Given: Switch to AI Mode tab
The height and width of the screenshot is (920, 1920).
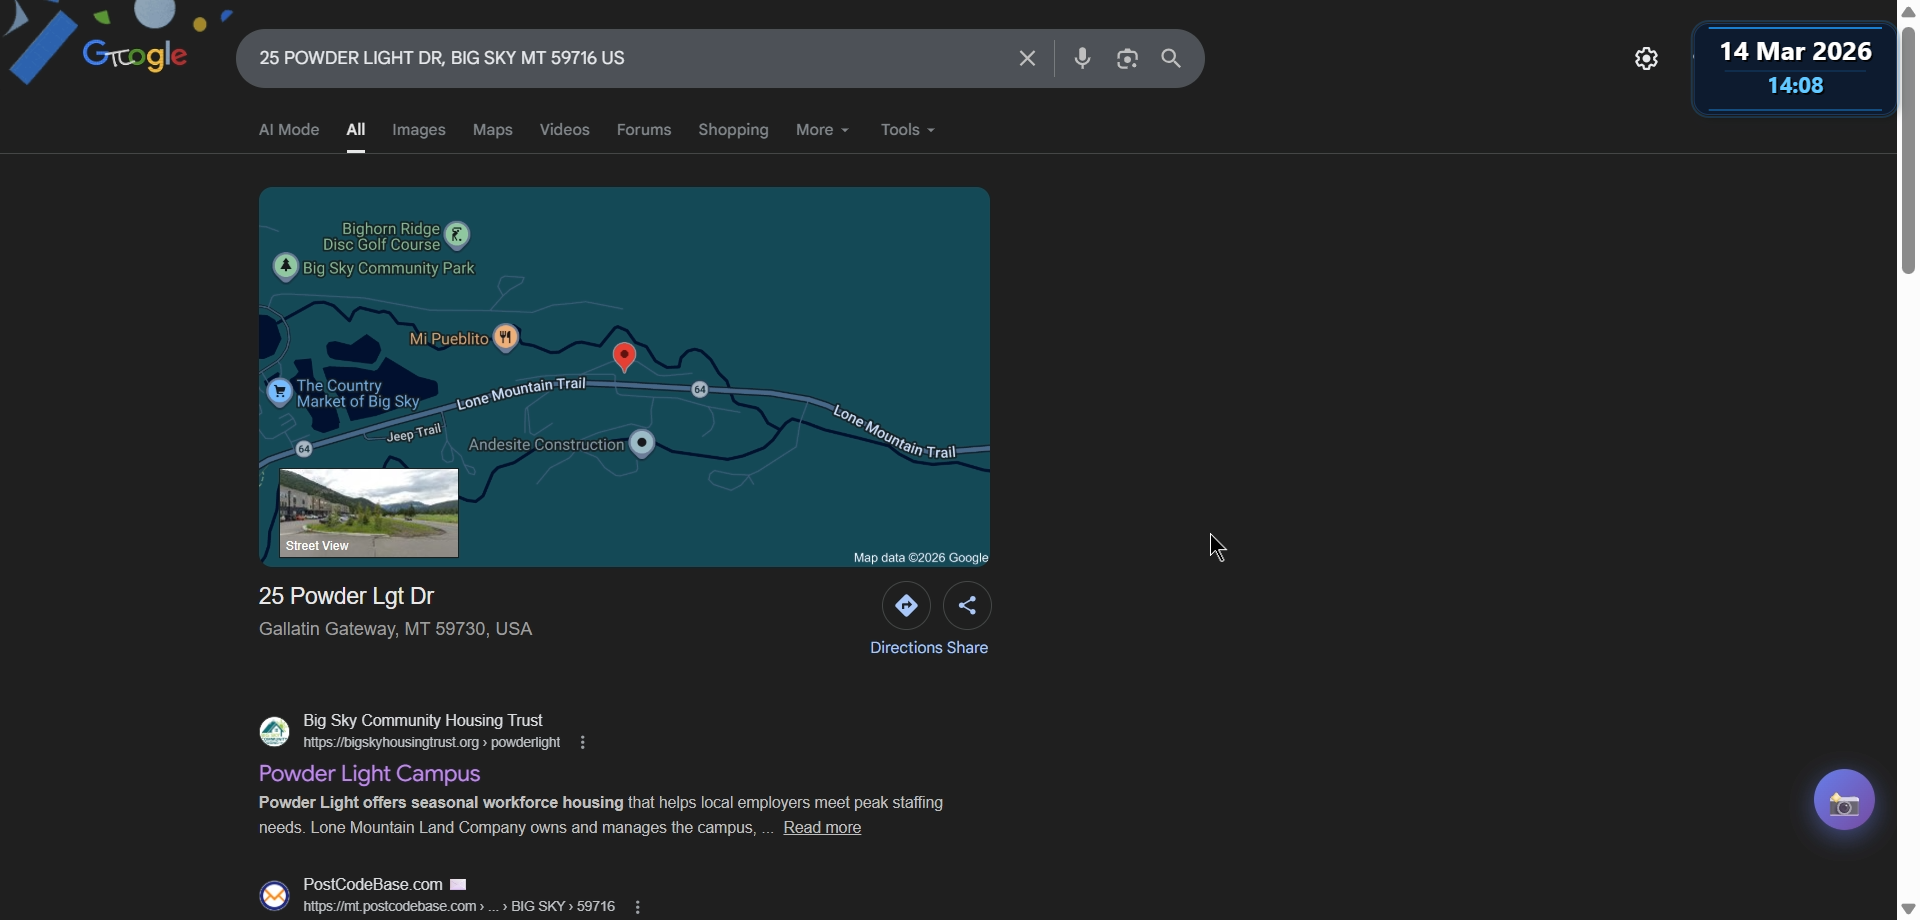Looking at the screenshot, I should click(289, 130).
